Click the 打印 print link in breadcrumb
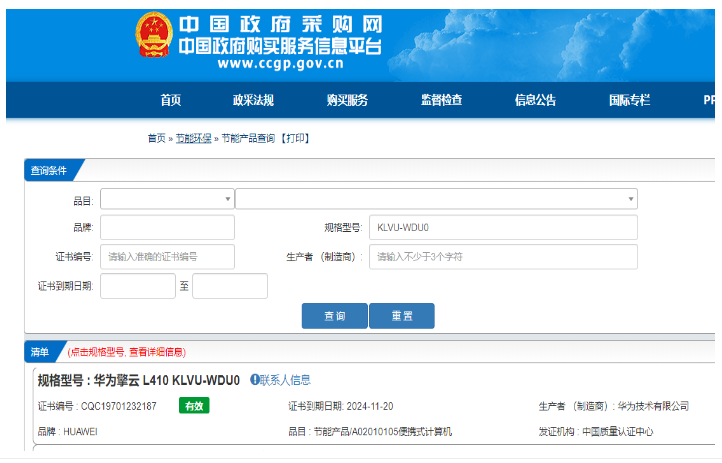The width and height of the screenshot is (722, 463). 296,139
